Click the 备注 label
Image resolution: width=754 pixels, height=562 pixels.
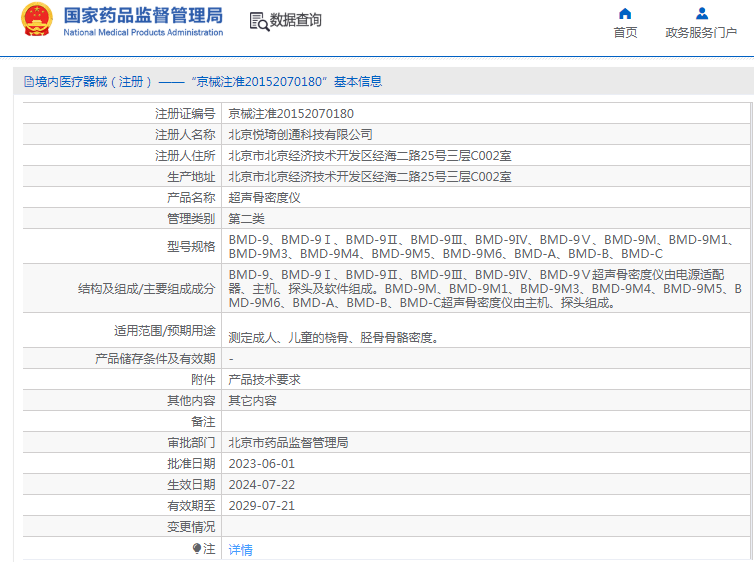pos(203,422)
